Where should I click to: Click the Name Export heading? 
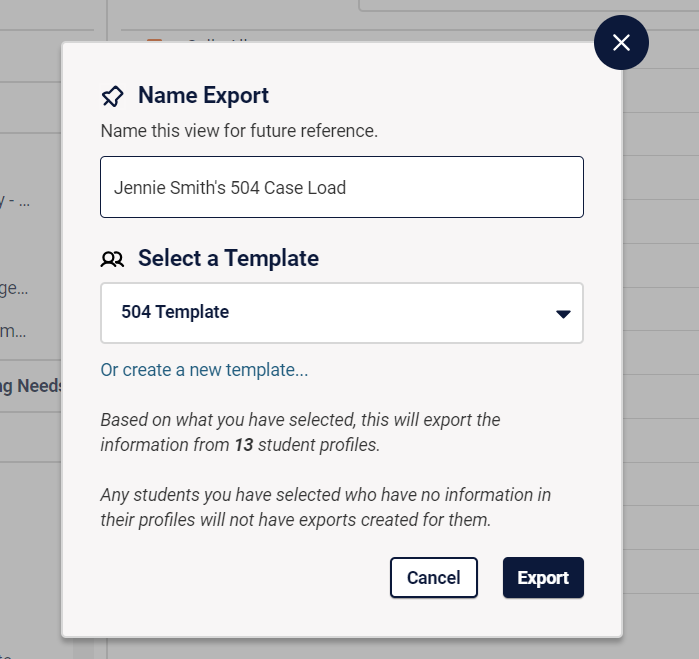coord(203,95)
